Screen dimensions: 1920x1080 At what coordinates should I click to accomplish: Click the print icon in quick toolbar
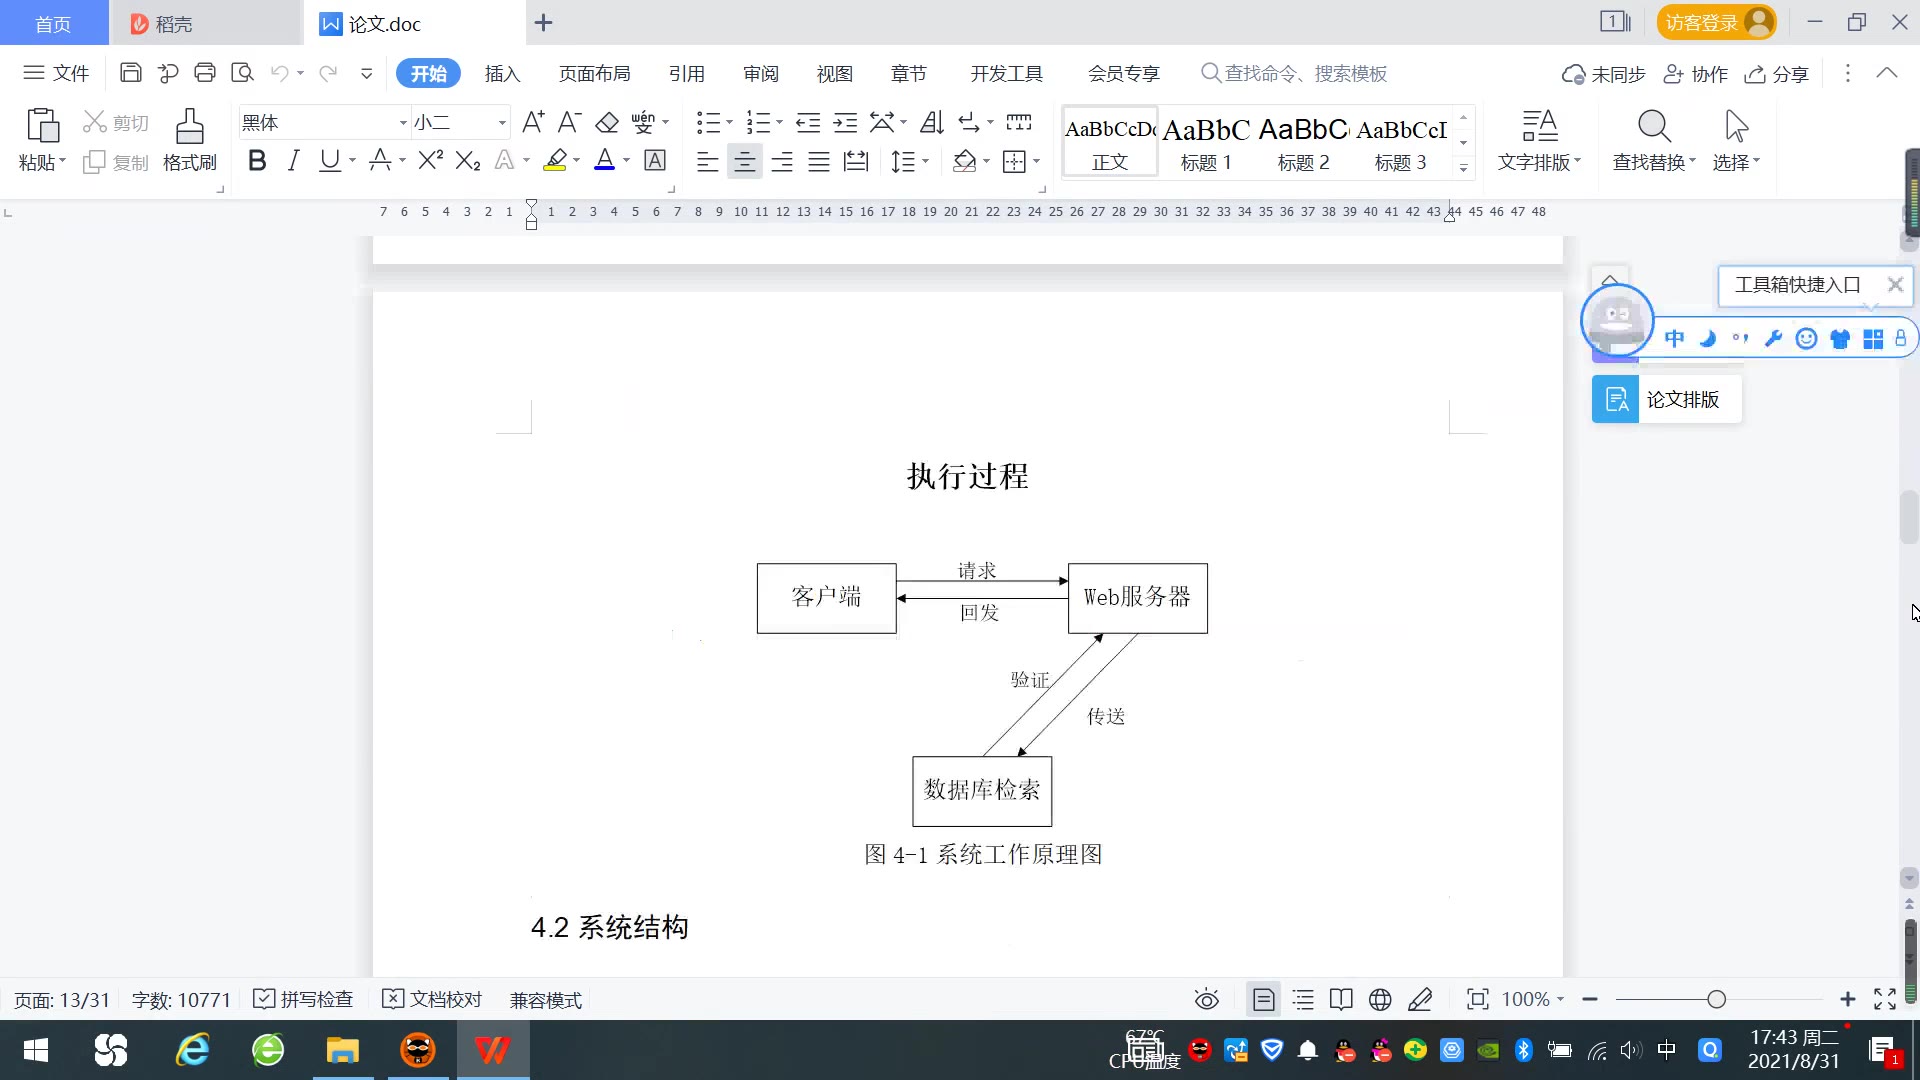tap(205, 73)
